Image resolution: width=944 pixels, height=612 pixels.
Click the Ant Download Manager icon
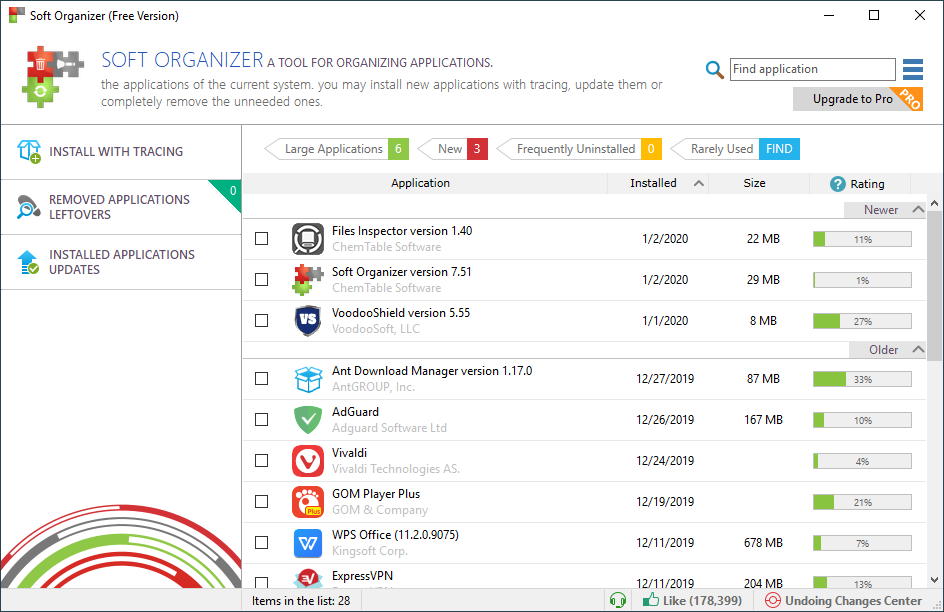308,379
